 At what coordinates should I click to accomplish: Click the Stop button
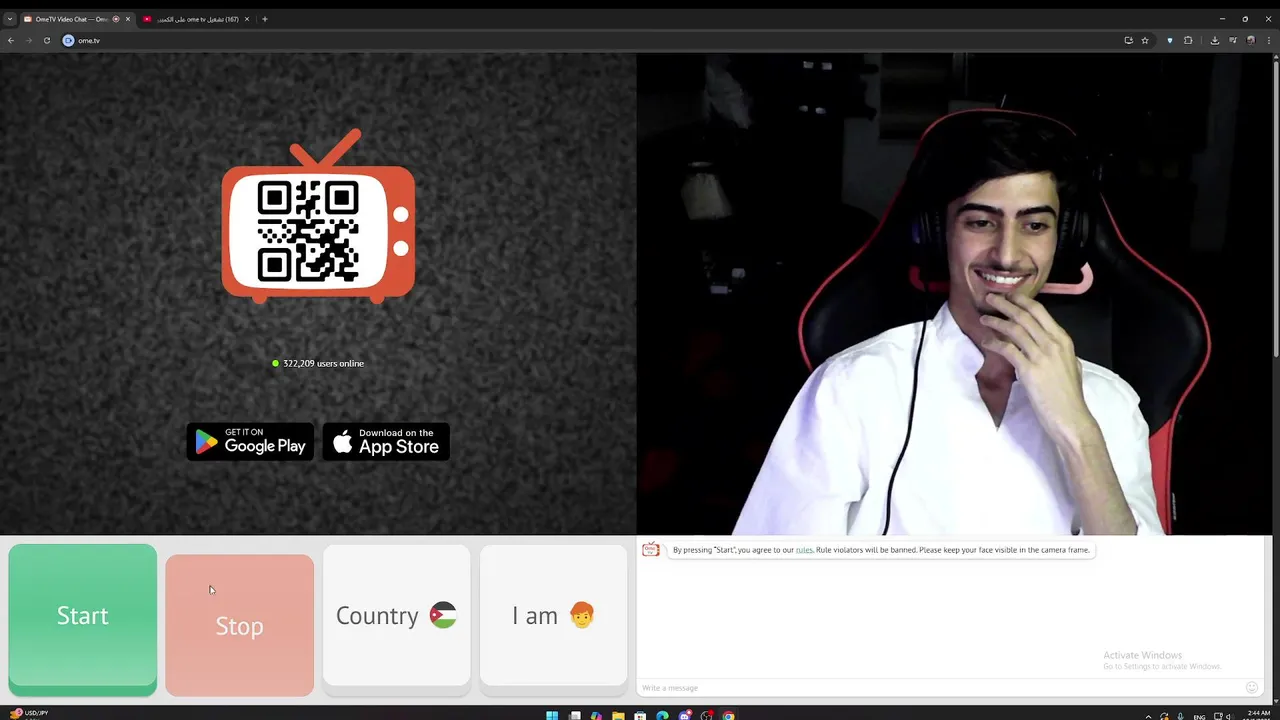click(x=239, y=625)
